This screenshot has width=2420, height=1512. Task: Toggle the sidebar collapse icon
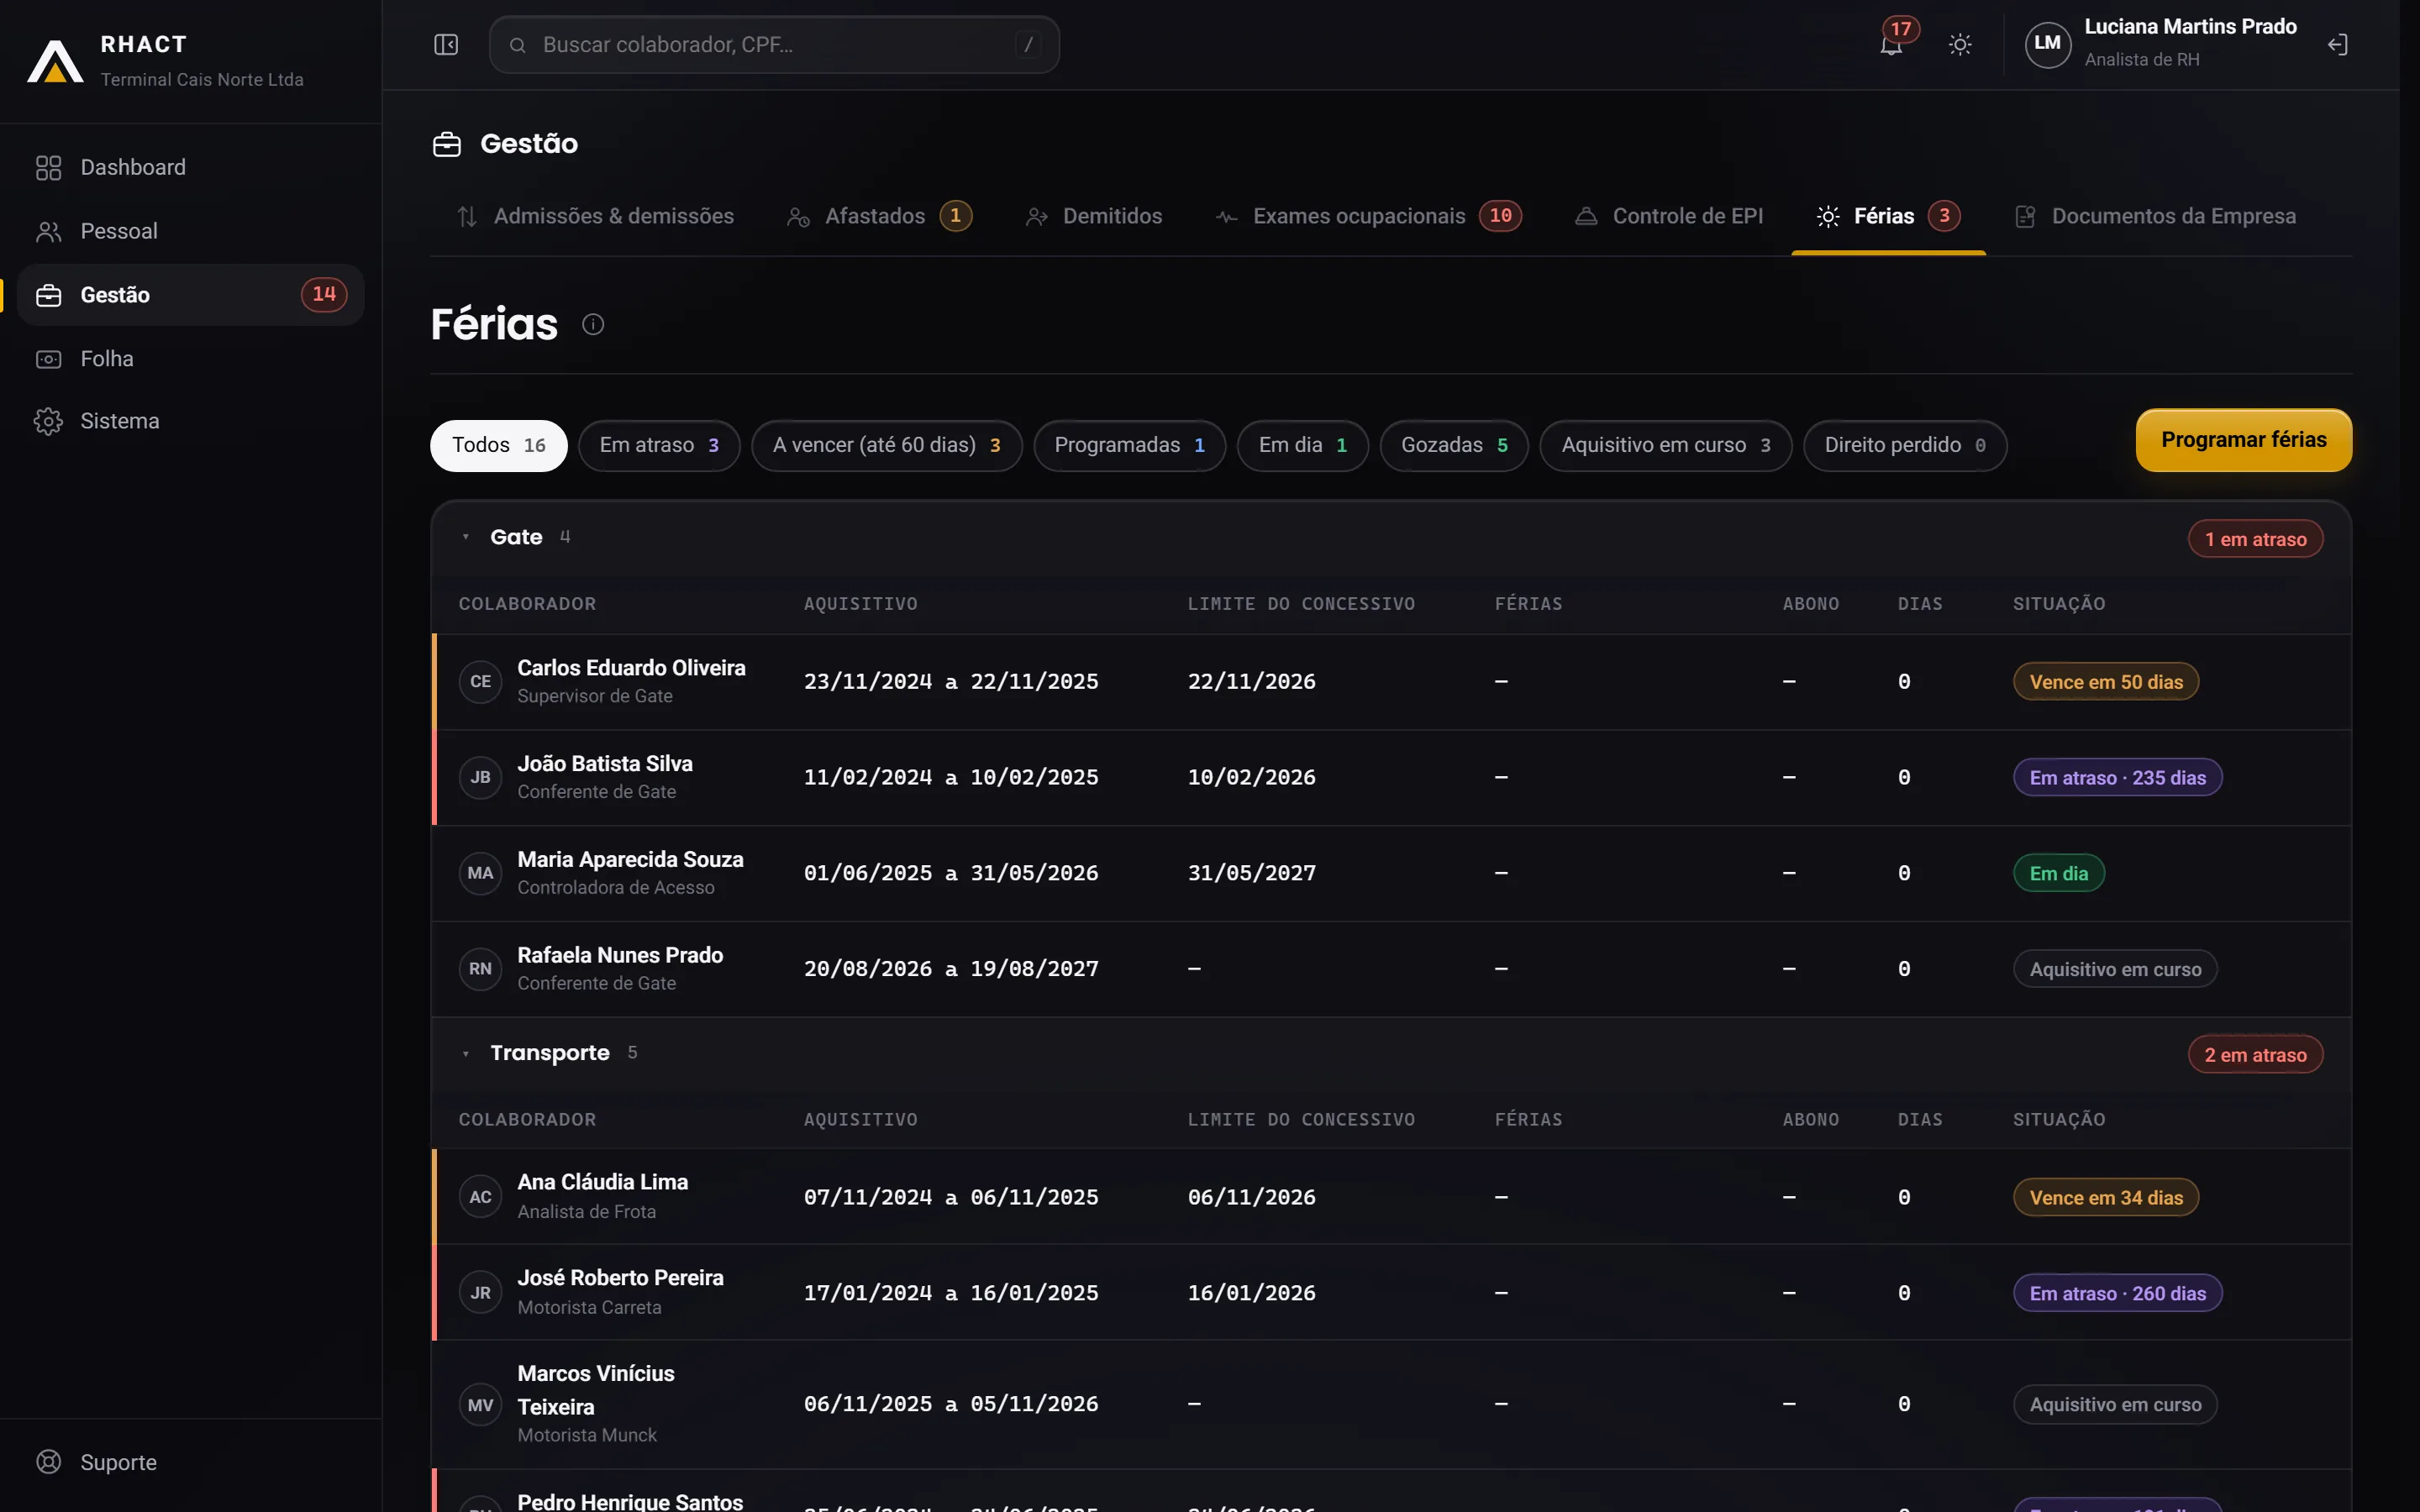[x=446, y=44]
